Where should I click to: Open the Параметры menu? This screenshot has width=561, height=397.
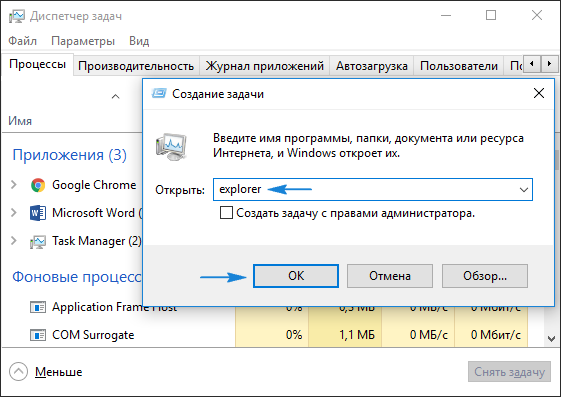click(x=83, y=41)
